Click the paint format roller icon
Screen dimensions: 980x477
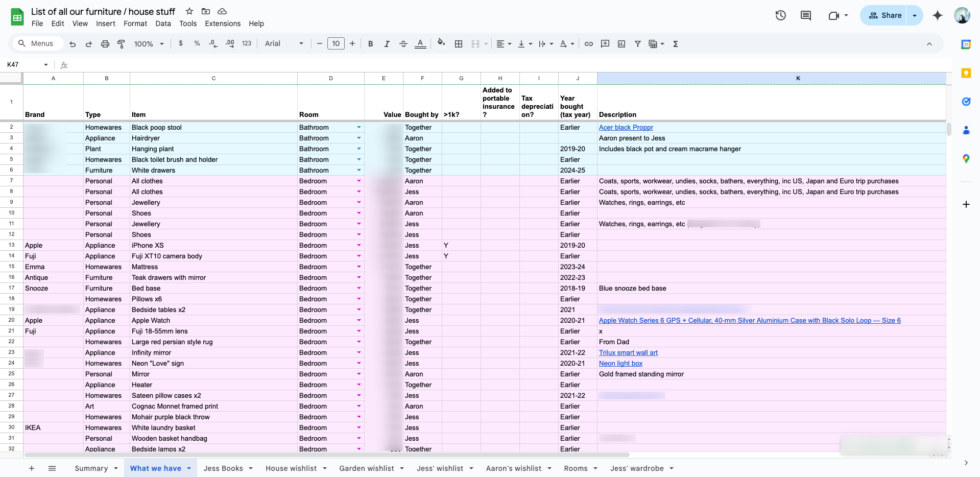pos(119,44)
